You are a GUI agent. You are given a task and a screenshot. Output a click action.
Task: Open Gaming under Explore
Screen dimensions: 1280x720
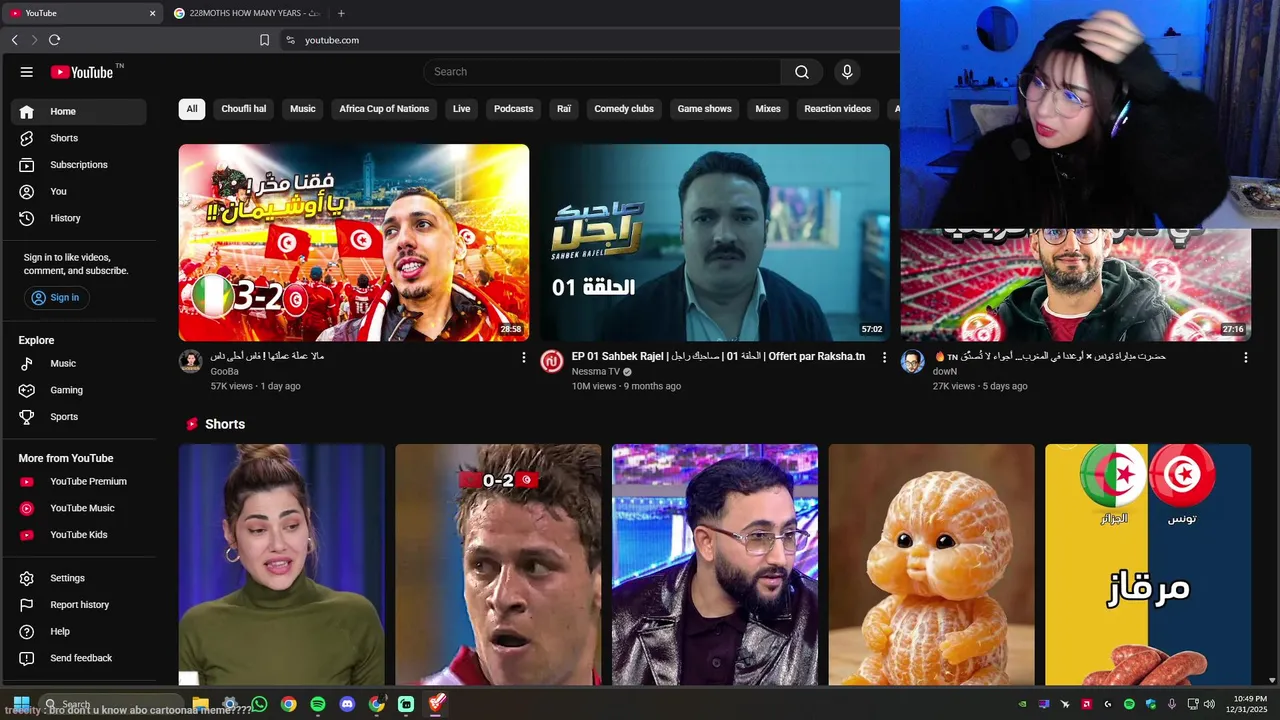[x=78, y=390]
